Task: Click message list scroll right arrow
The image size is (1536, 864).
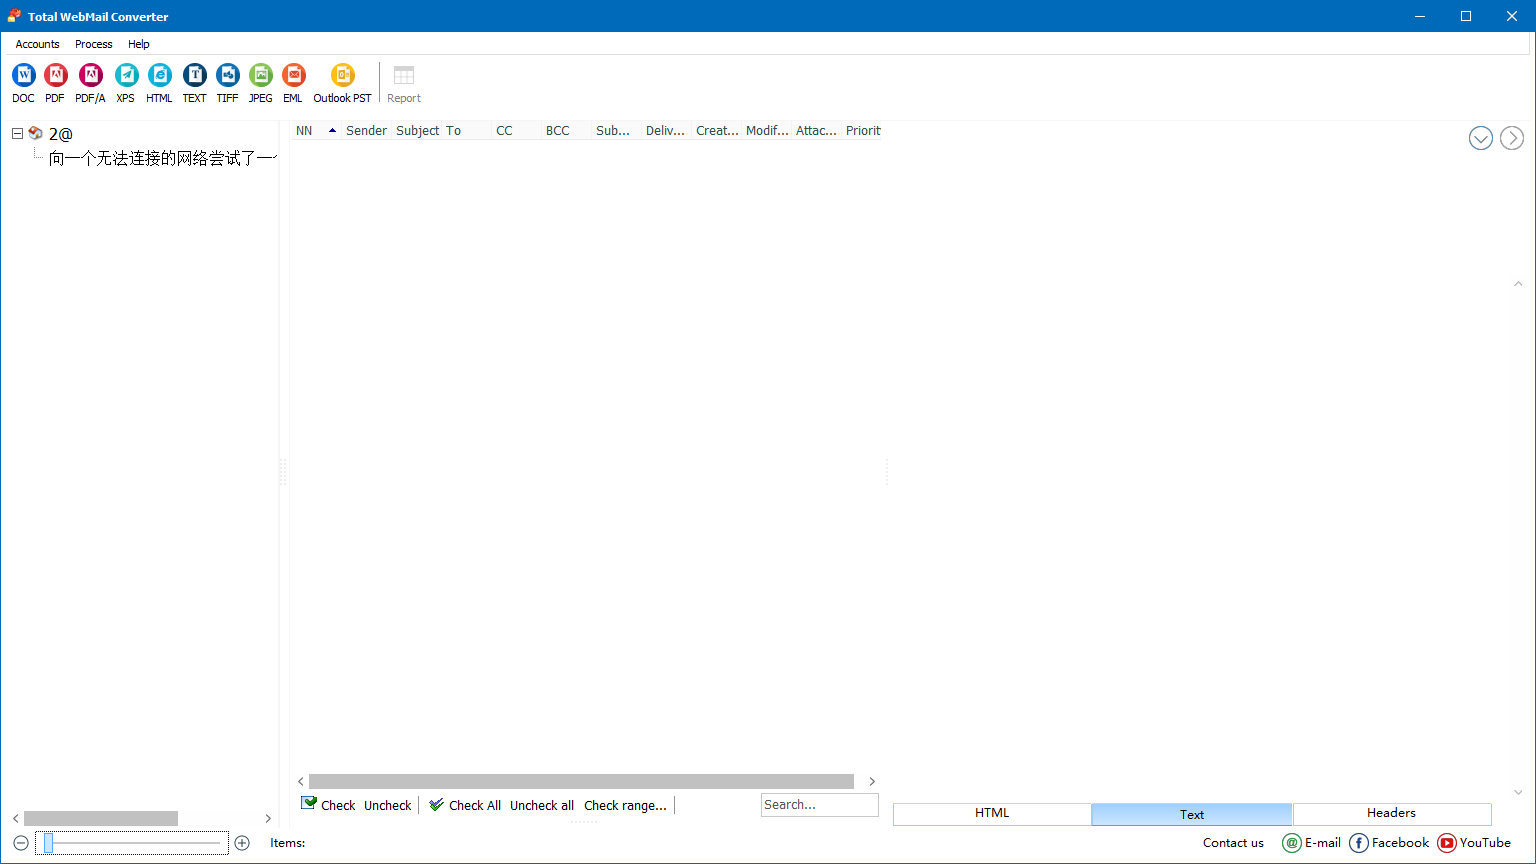Action: pos(872,781)
